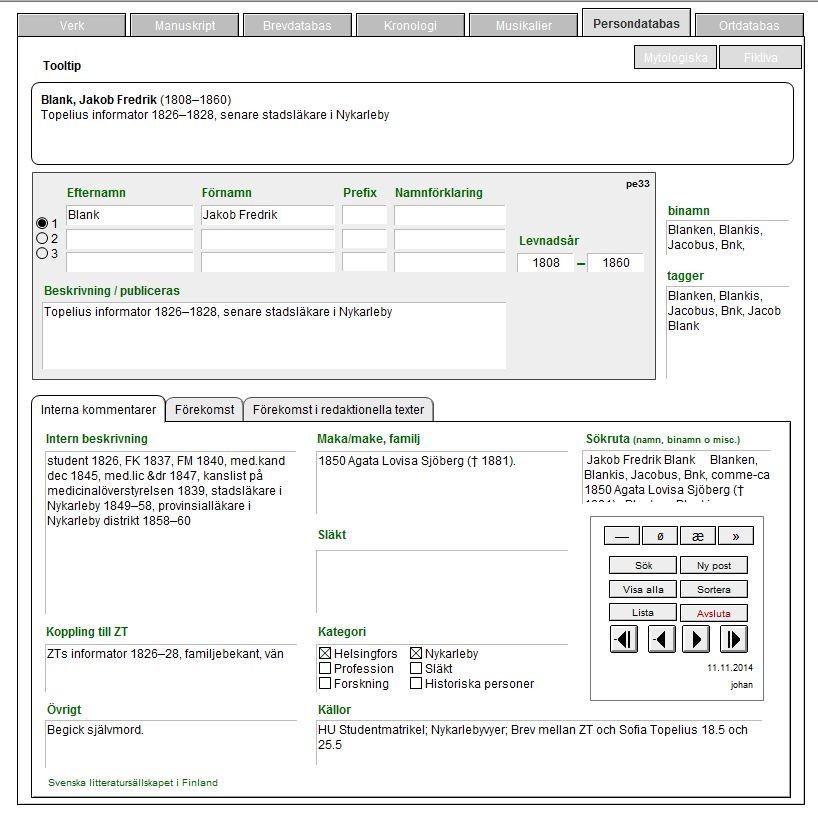Click the empty Släkt text area
The height and width of the screenshot is (815, 818).
[442, 581]
